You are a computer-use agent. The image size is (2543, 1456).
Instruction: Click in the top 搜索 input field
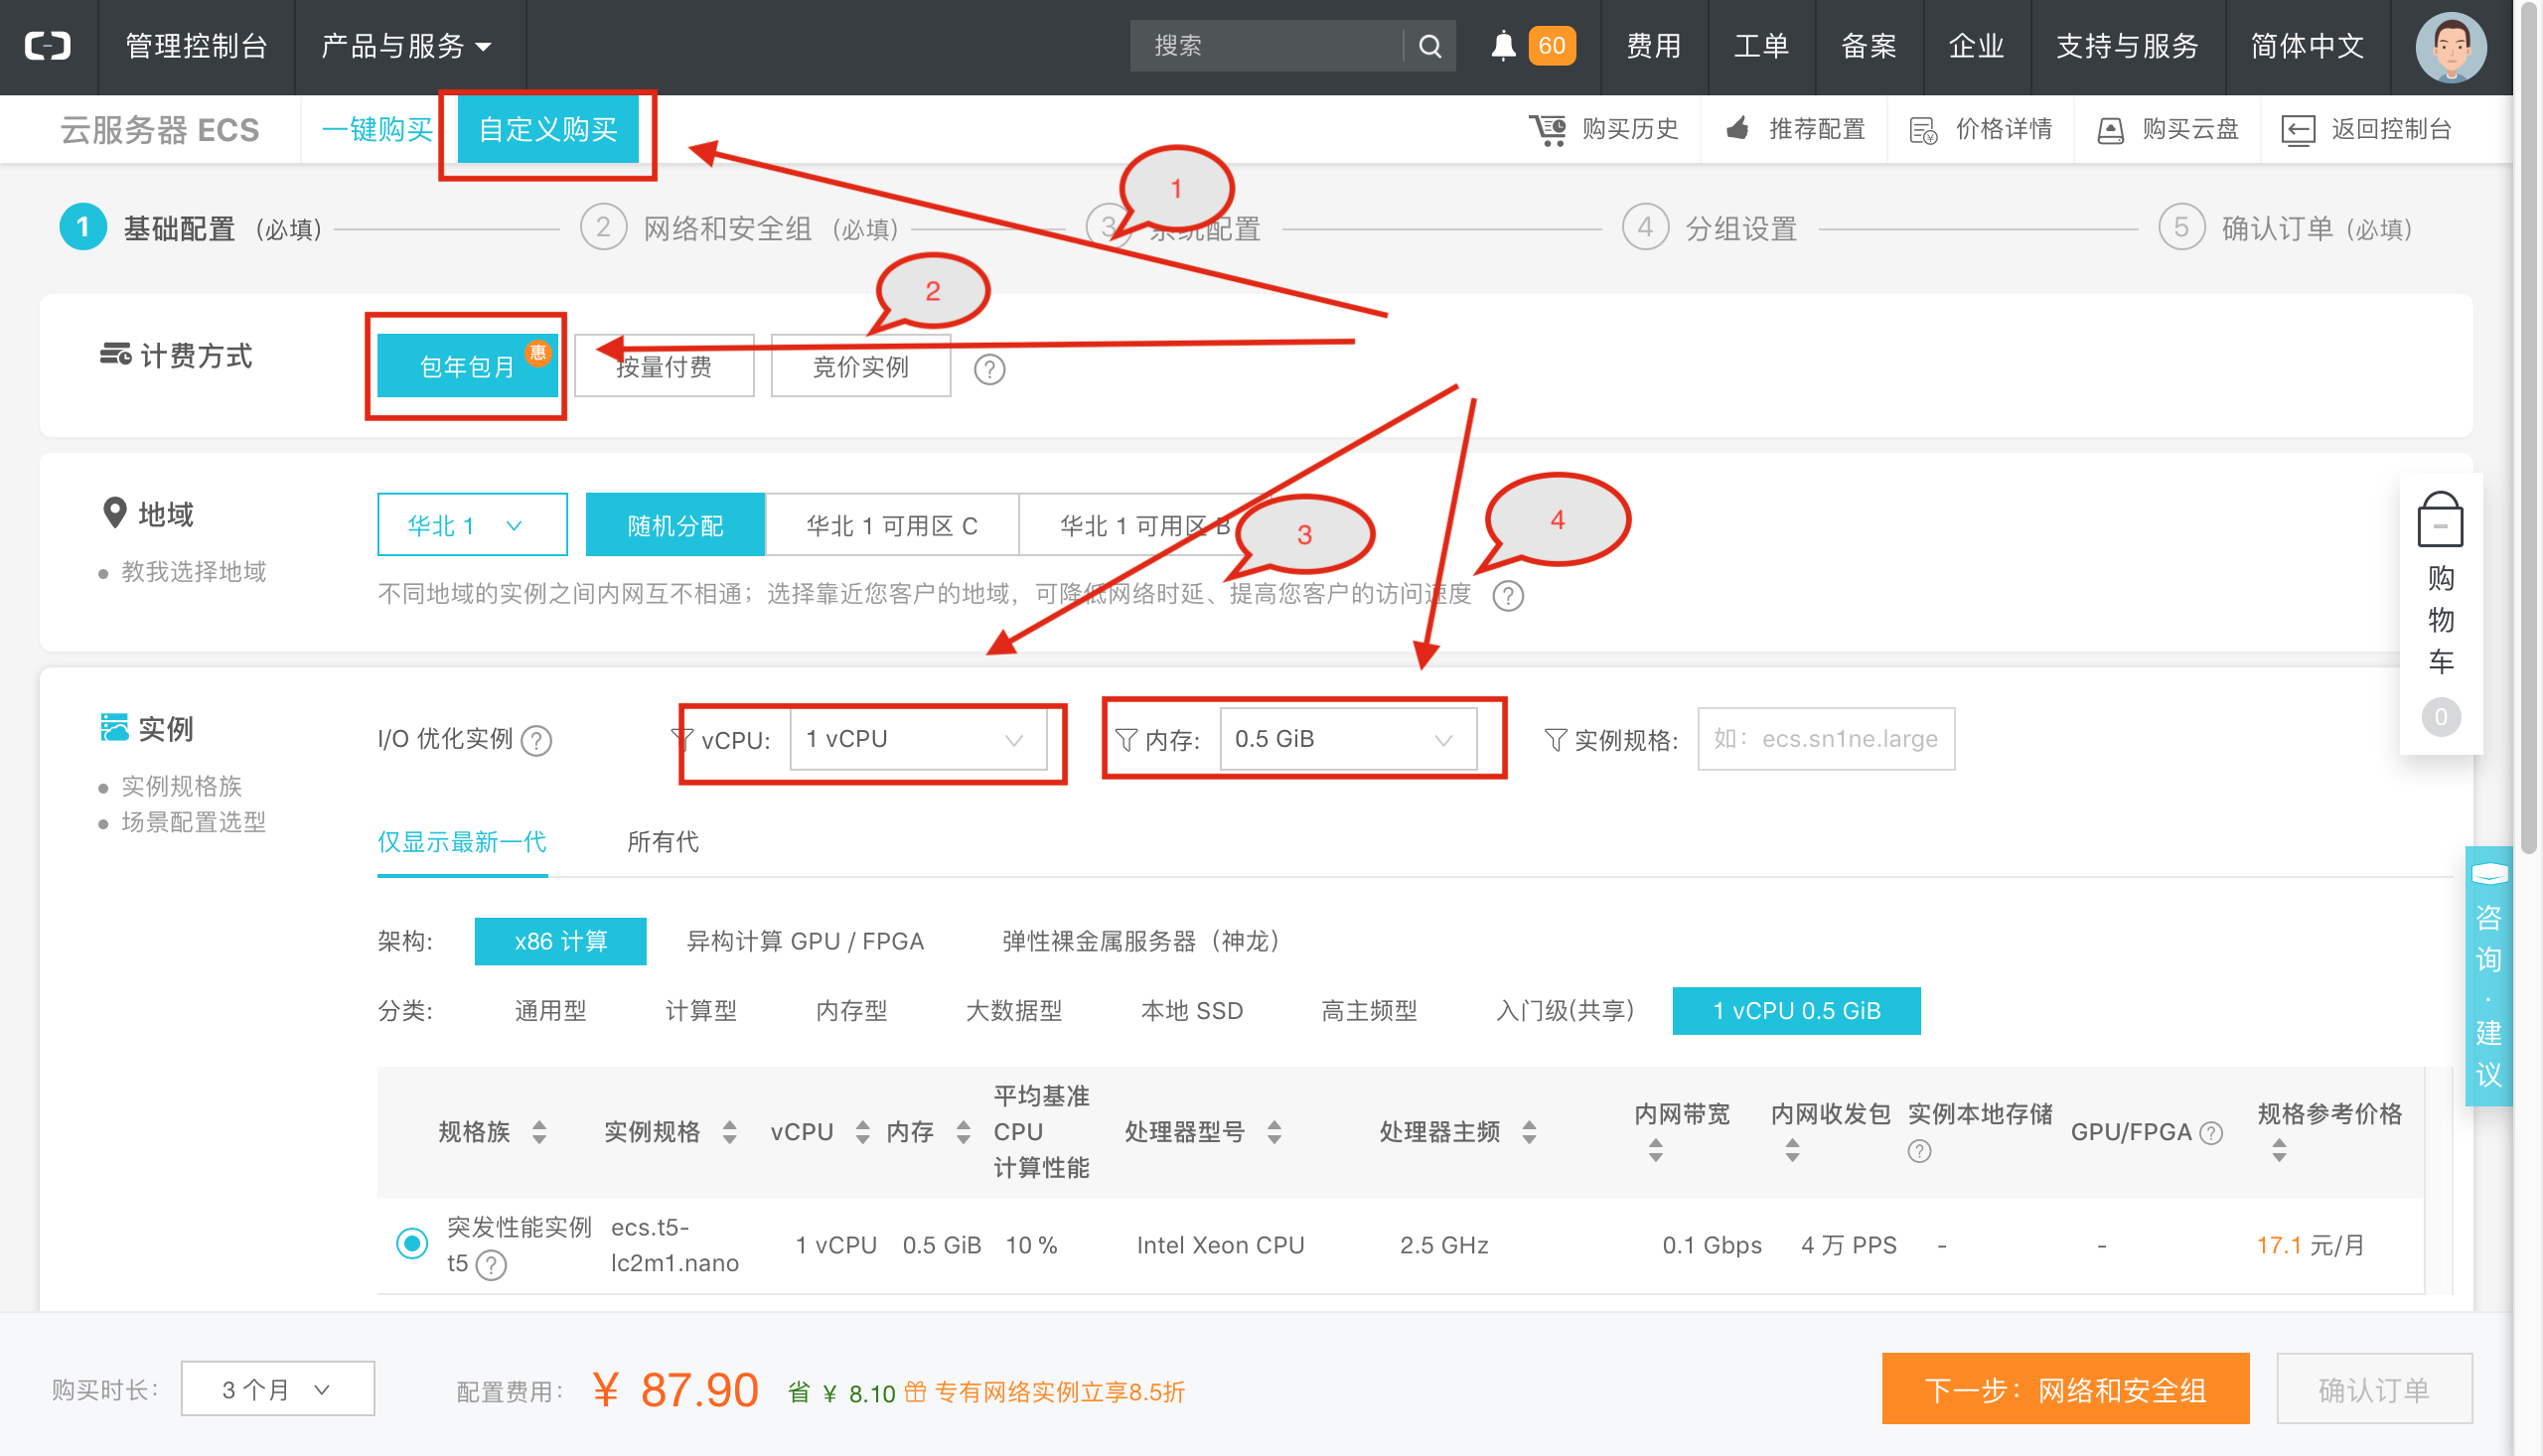click(1268, 46)
